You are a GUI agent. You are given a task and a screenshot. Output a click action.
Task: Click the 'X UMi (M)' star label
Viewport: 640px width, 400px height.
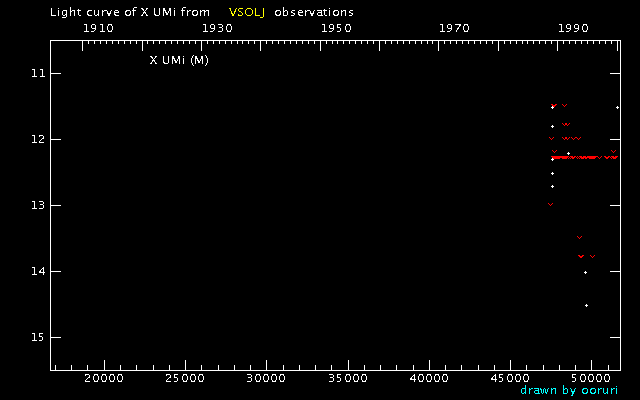click(x=179, y=60)
